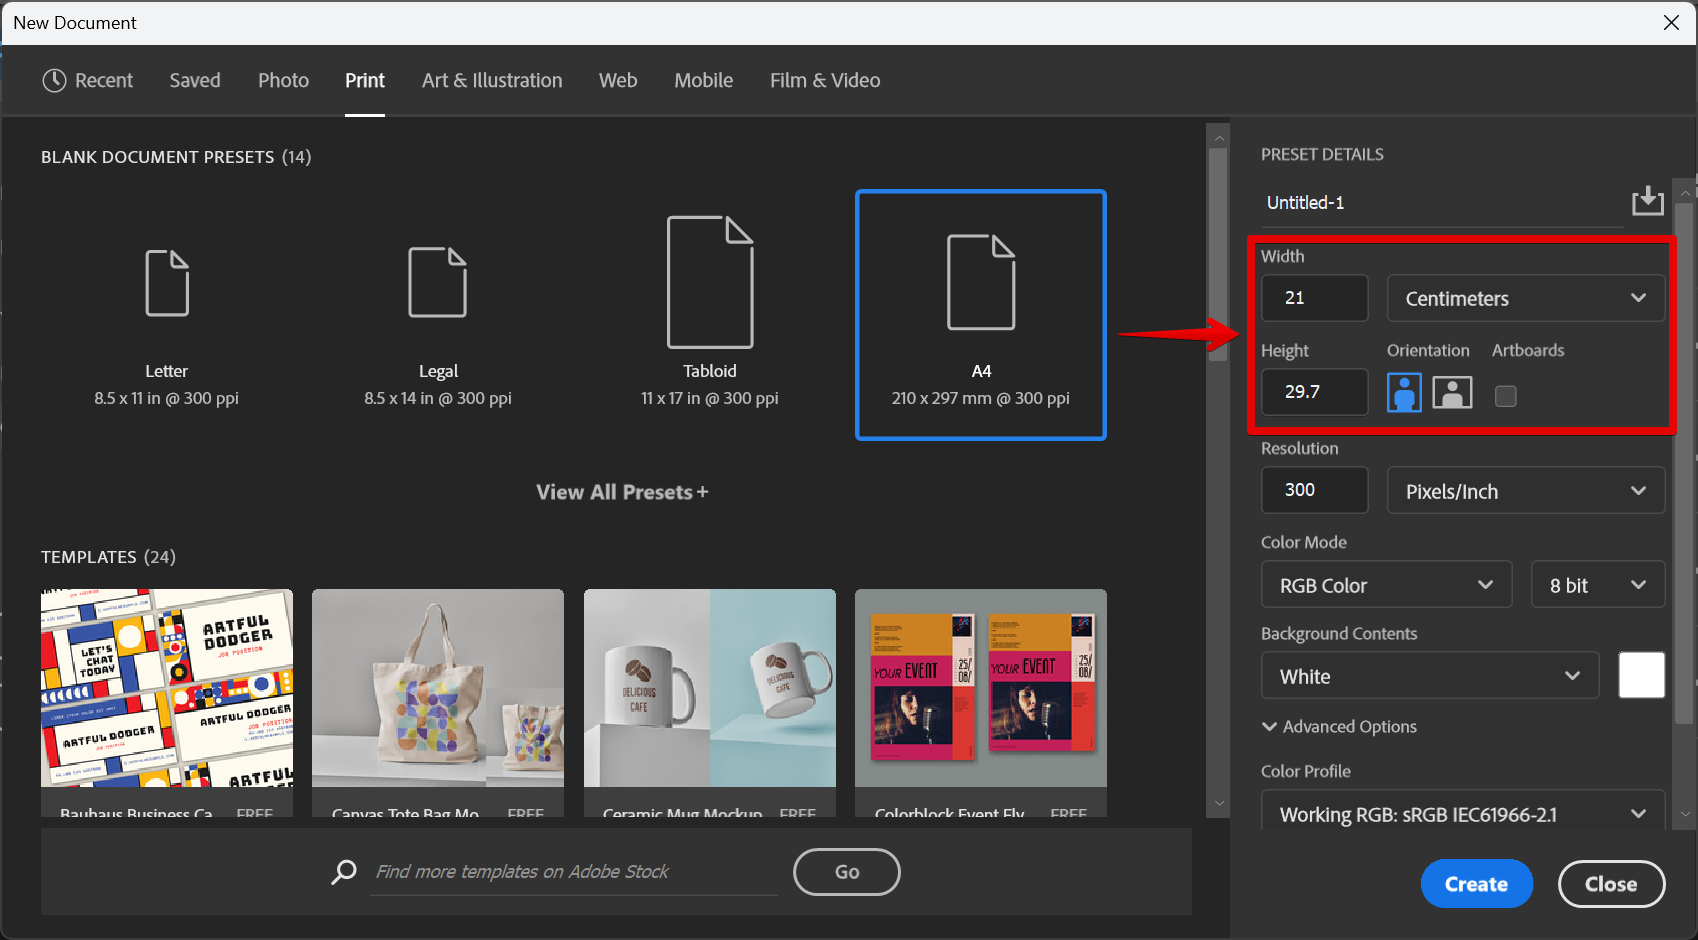
Task: Click the Create button
Action: coord(1476,884)
